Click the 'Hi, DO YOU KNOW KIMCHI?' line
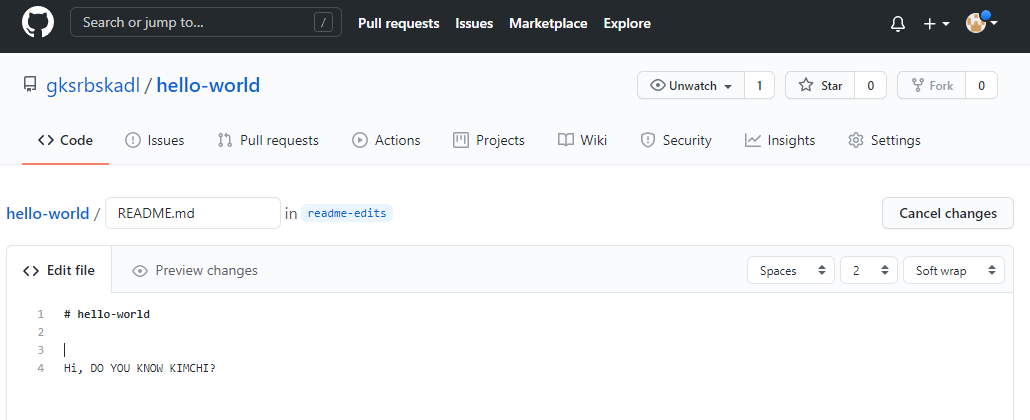 coord(140,368)
